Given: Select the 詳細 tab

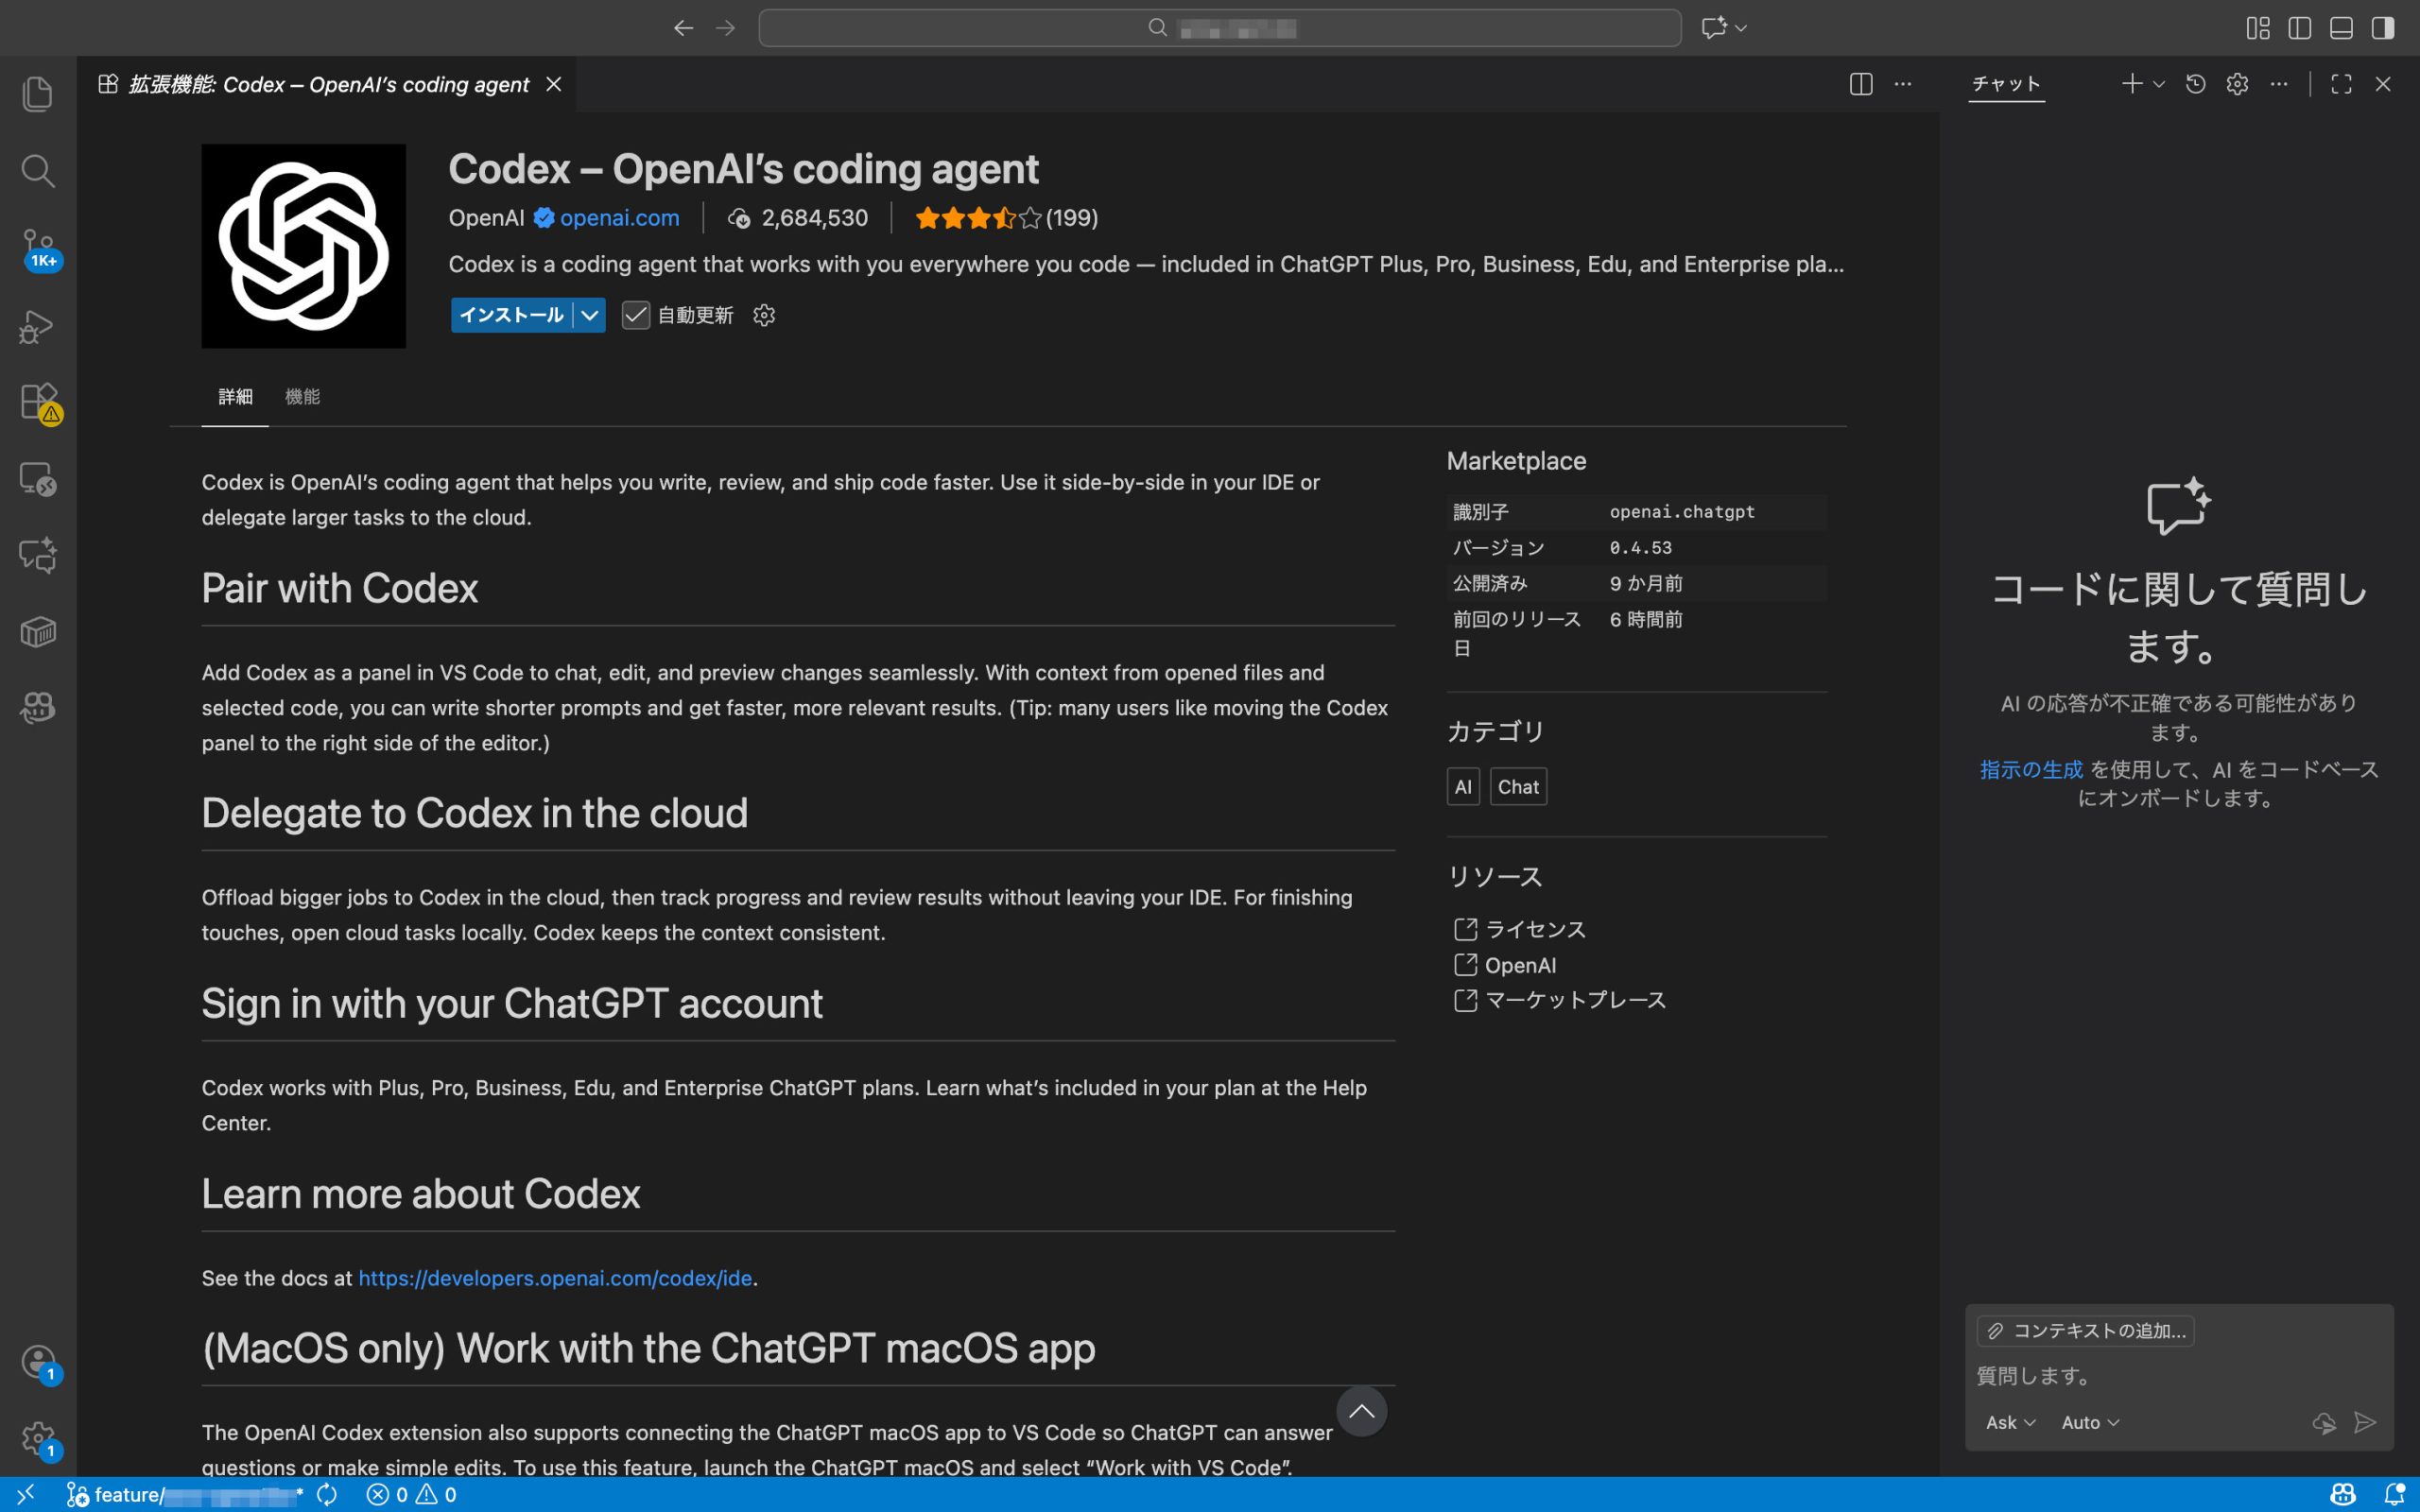Looking at the screenshot, I should [x=235, y=397].
